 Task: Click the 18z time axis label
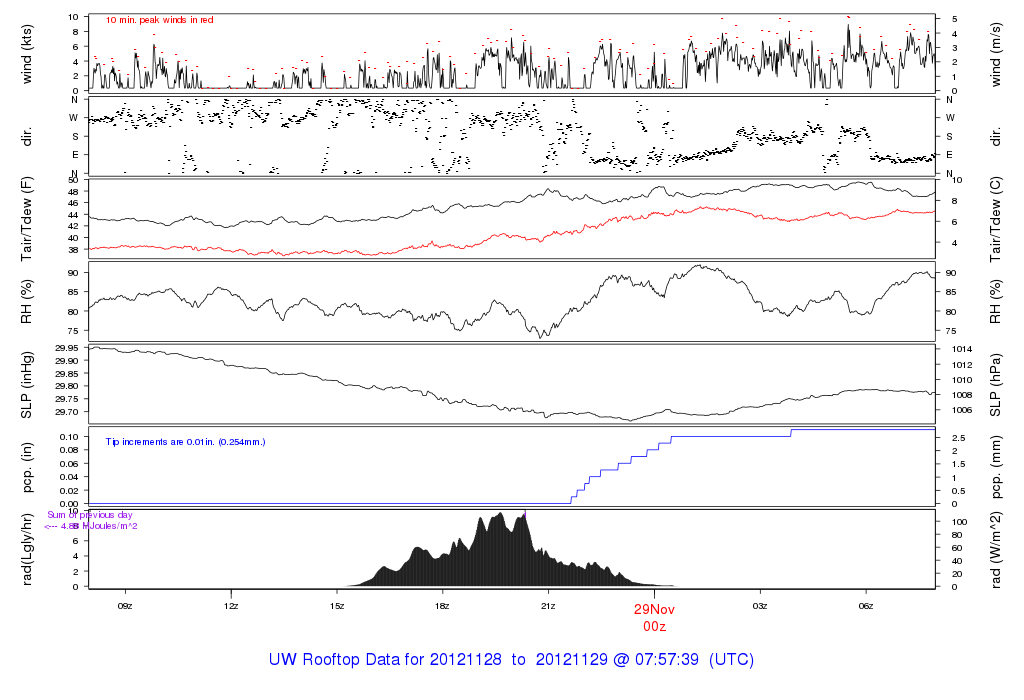point(443,606)
